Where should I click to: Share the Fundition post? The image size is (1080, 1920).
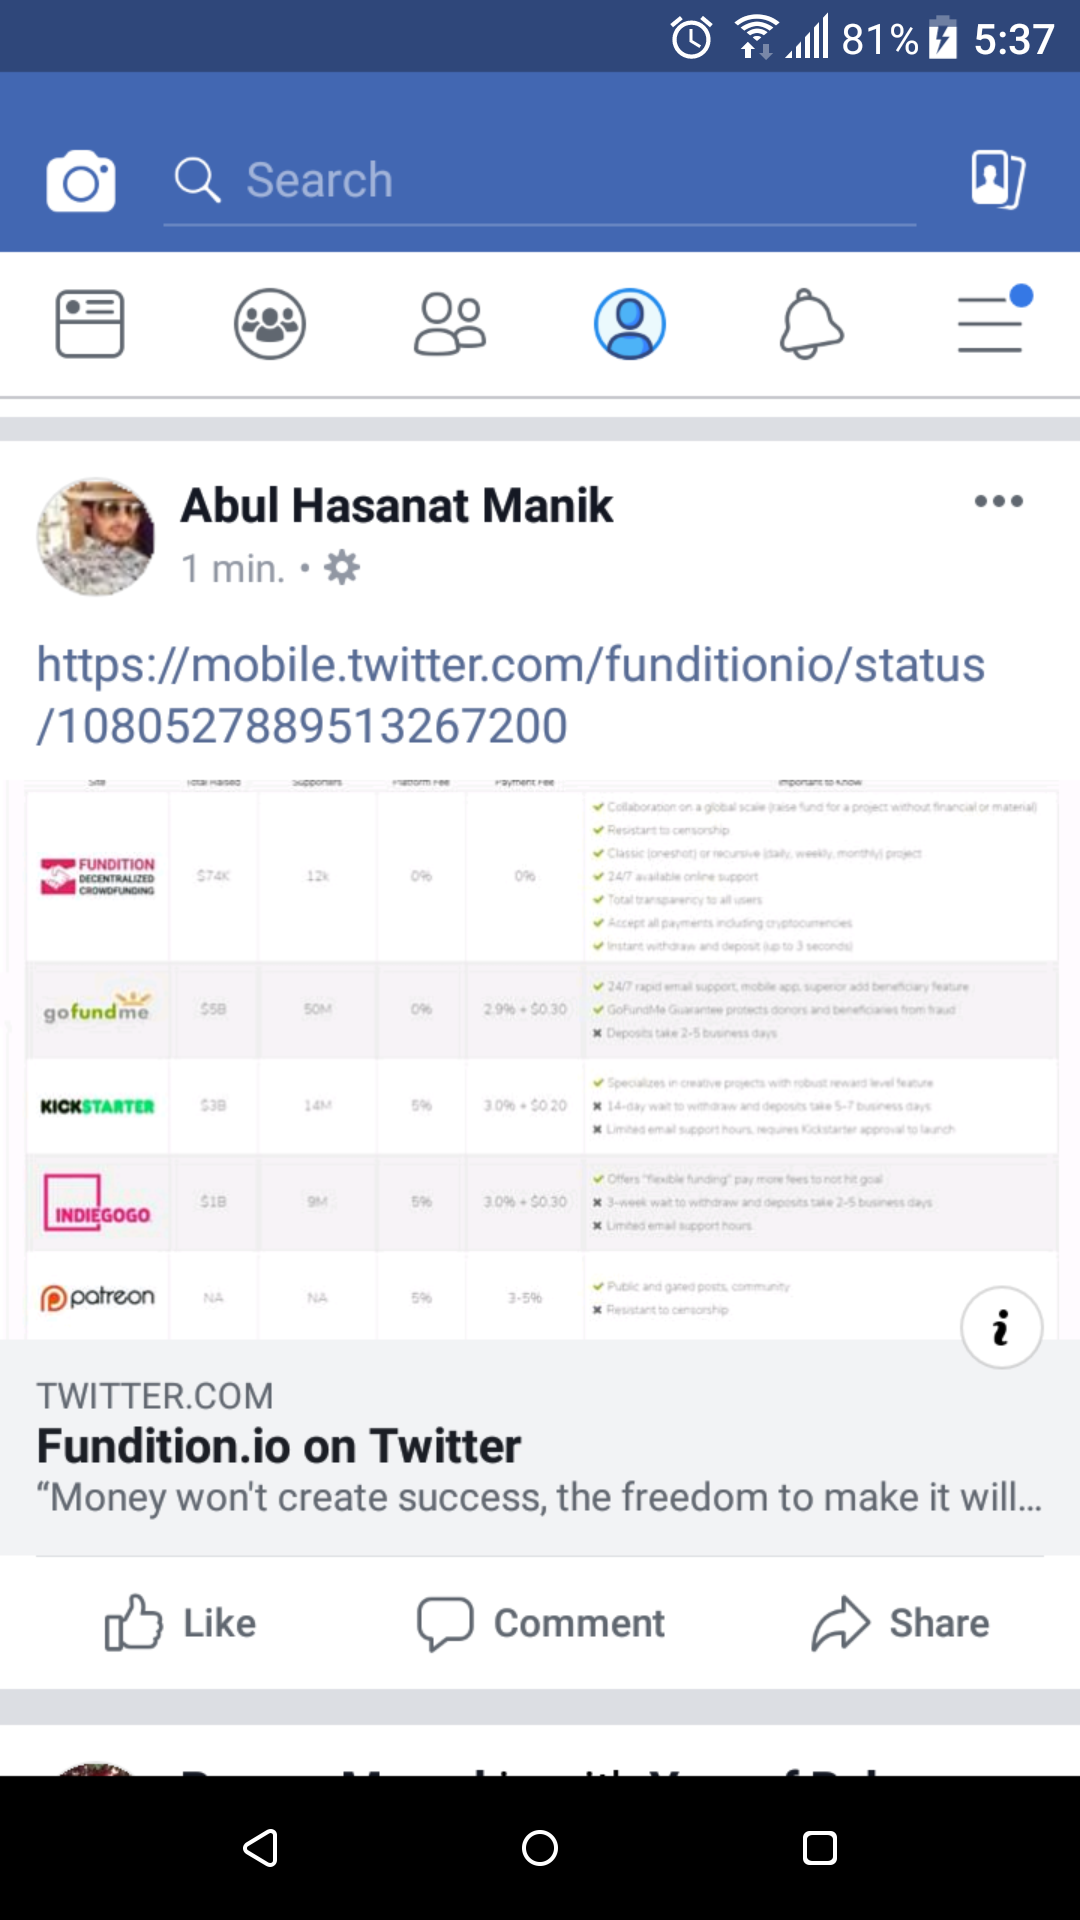(900, 1623)
